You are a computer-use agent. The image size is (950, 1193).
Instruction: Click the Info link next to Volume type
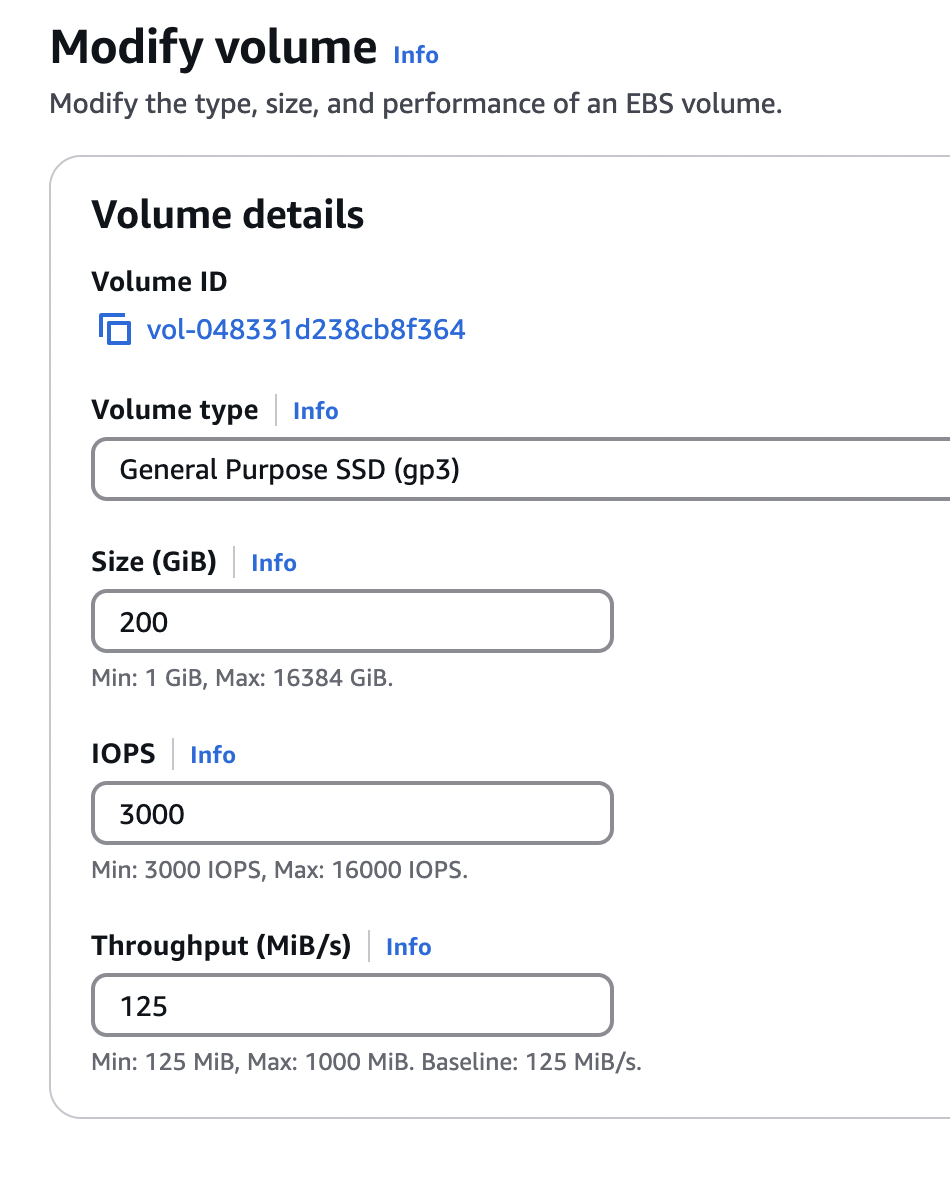[x=315, y=411]
